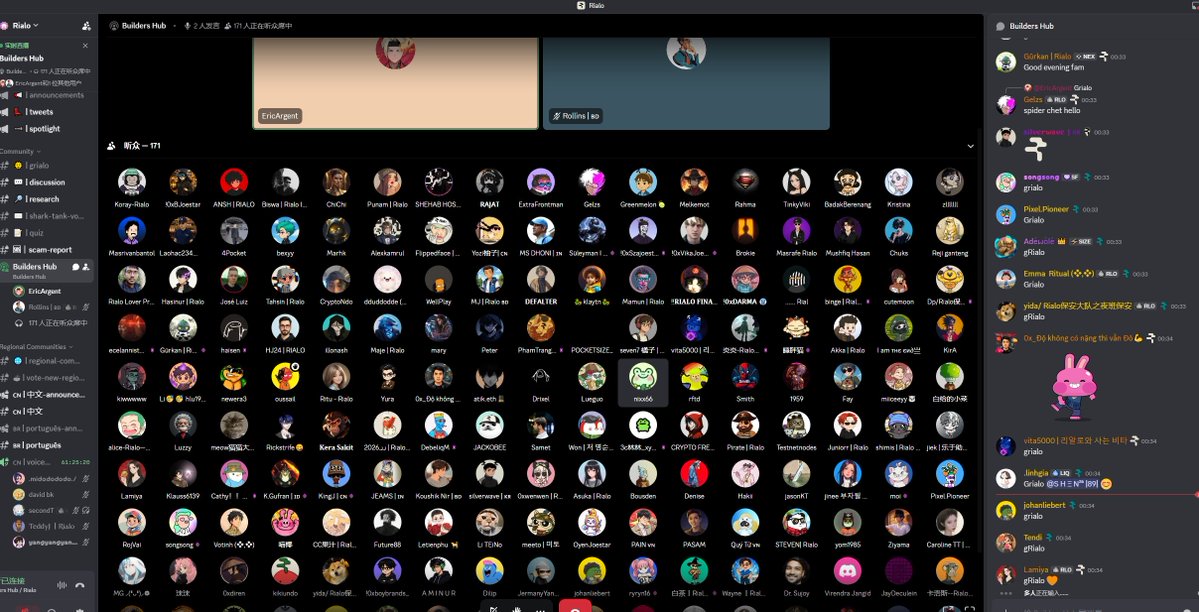
Task: Open the shark-tank channel
Action: click(x=47, y=216)
